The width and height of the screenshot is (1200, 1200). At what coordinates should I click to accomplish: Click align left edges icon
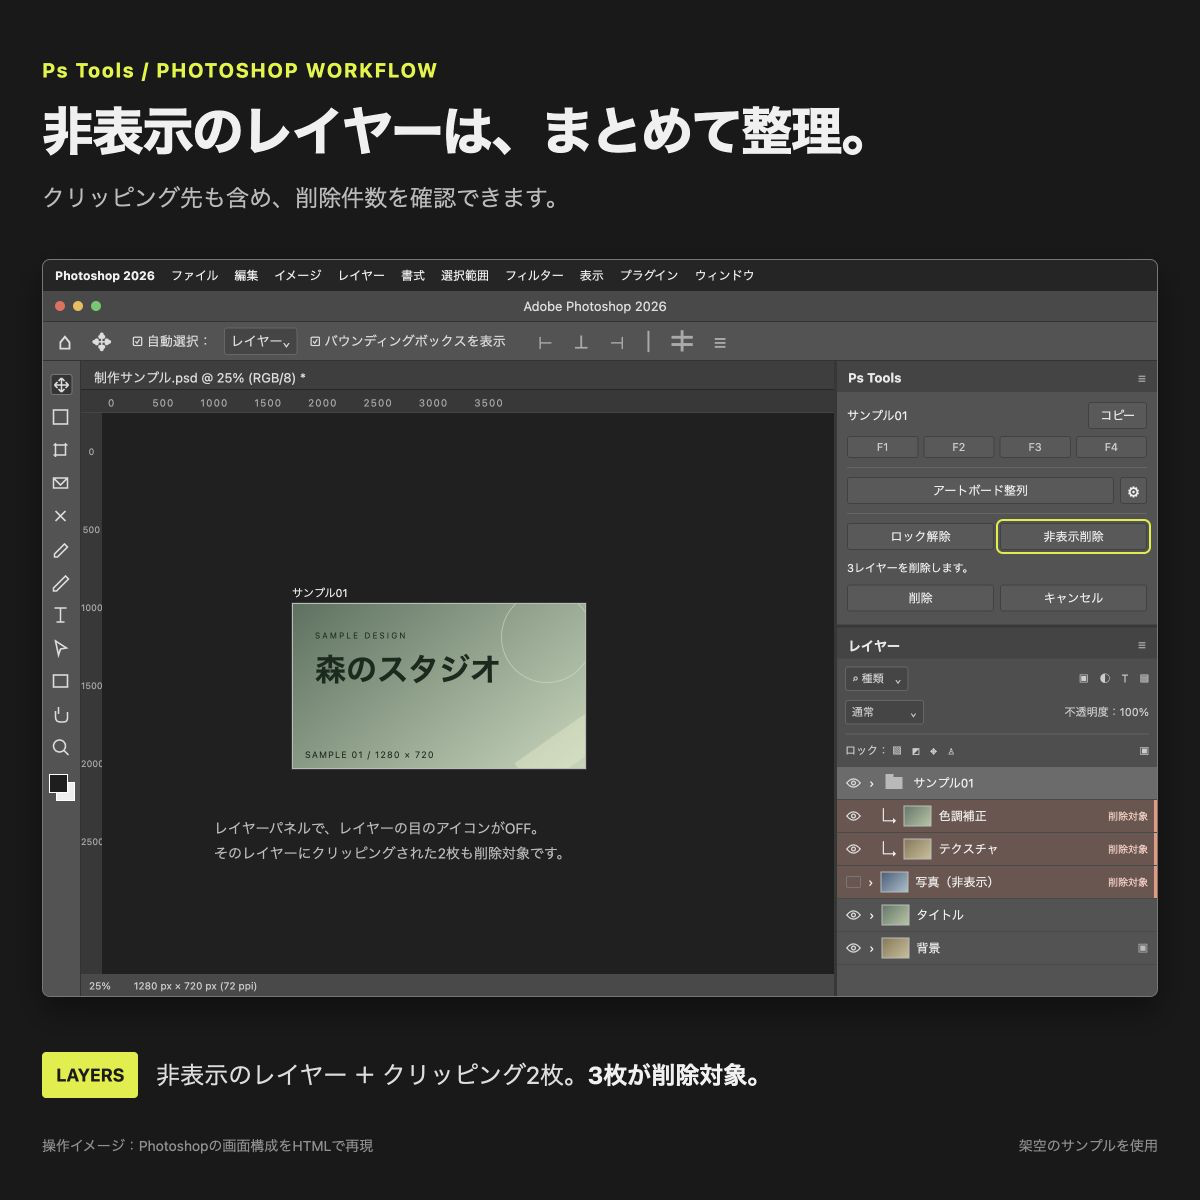point(545,342)
